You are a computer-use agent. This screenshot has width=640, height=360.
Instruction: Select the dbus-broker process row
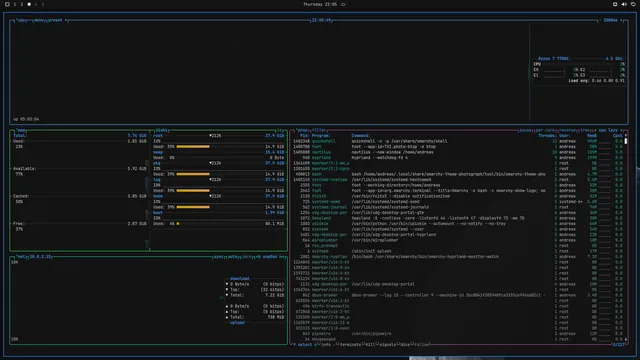point(459,295)
